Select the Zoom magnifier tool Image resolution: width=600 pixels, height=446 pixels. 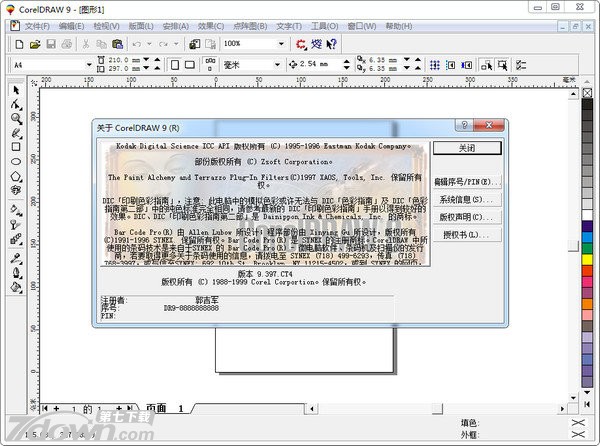coord(16,118)
